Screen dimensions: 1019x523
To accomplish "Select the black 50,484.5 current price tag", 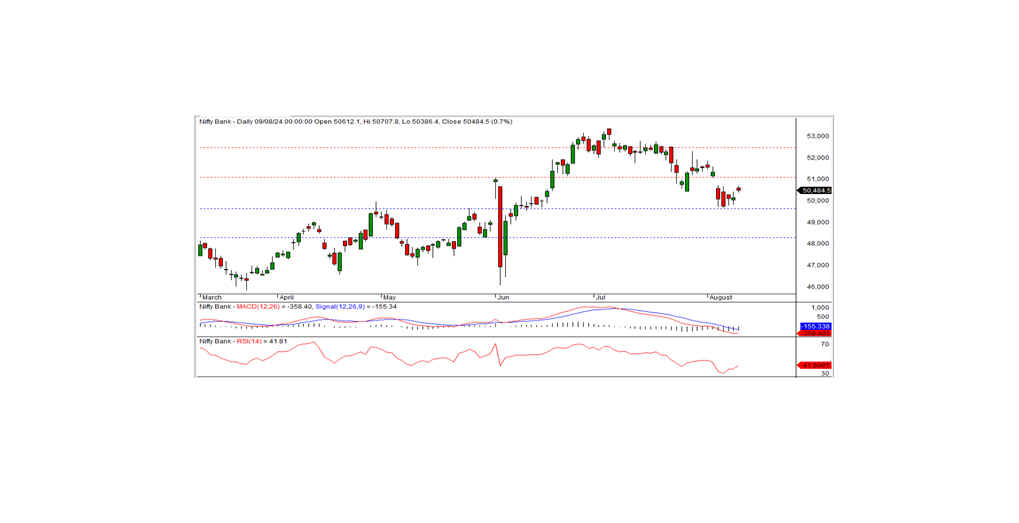I will pyautogui.click(x=816, y=190).
